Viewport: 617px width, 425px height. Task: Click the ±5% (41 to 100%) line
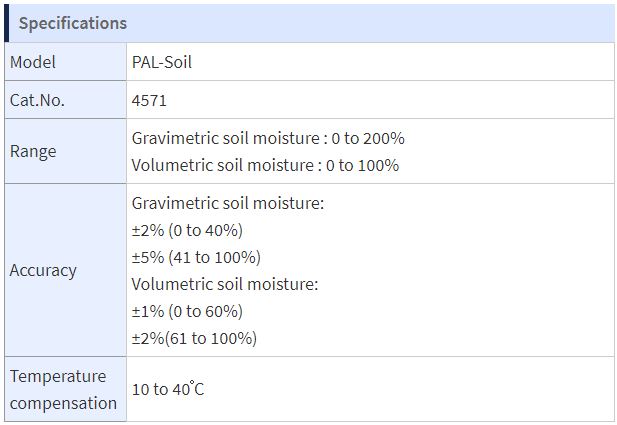(x=196, y=257)
